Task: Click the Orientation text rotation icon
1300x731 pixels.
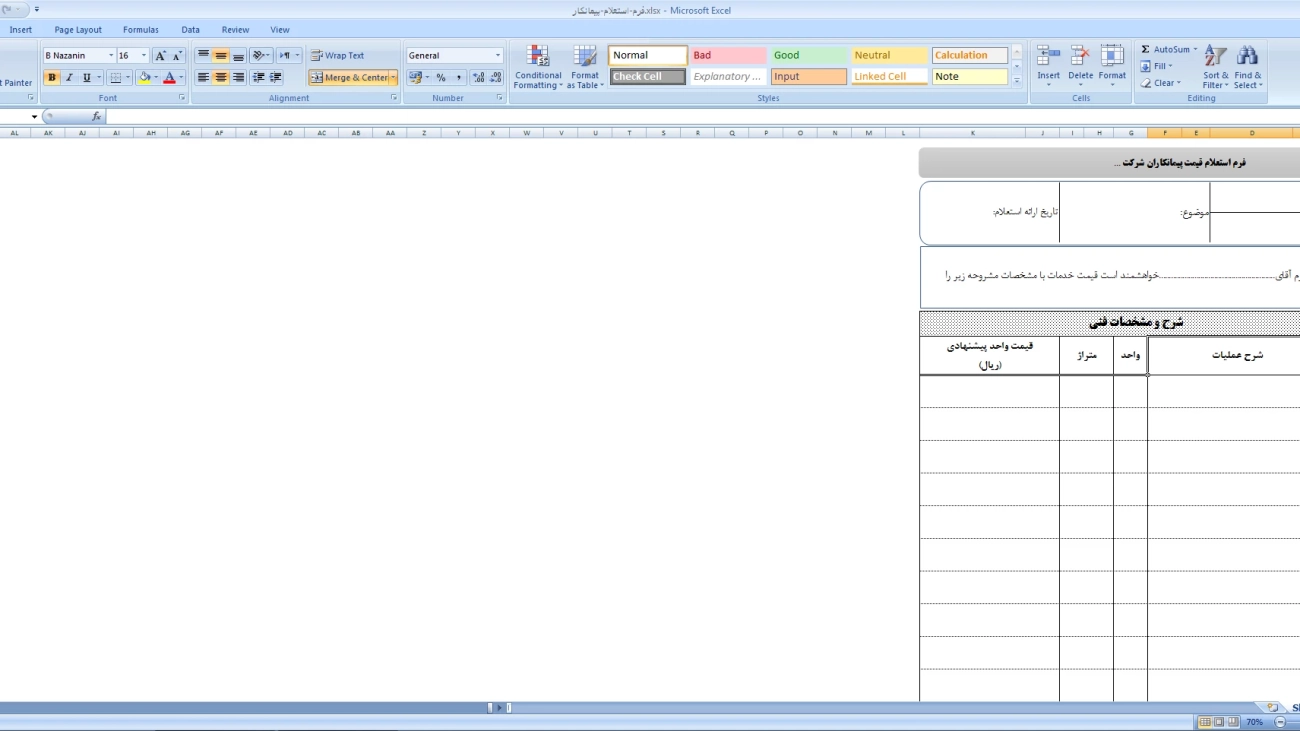Action: (x=258, y=56)
